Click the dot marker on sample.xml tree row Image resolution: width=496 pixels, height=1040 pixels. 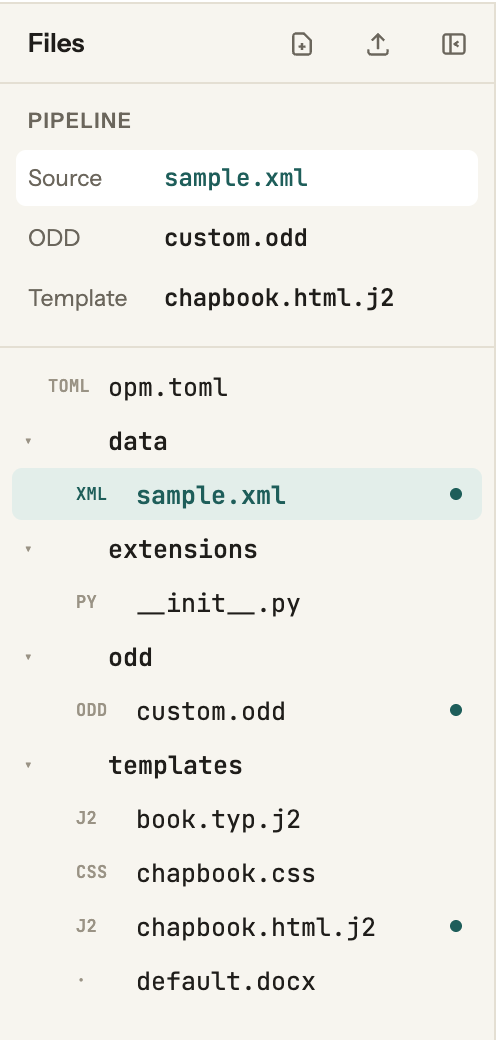click(456, 494)
